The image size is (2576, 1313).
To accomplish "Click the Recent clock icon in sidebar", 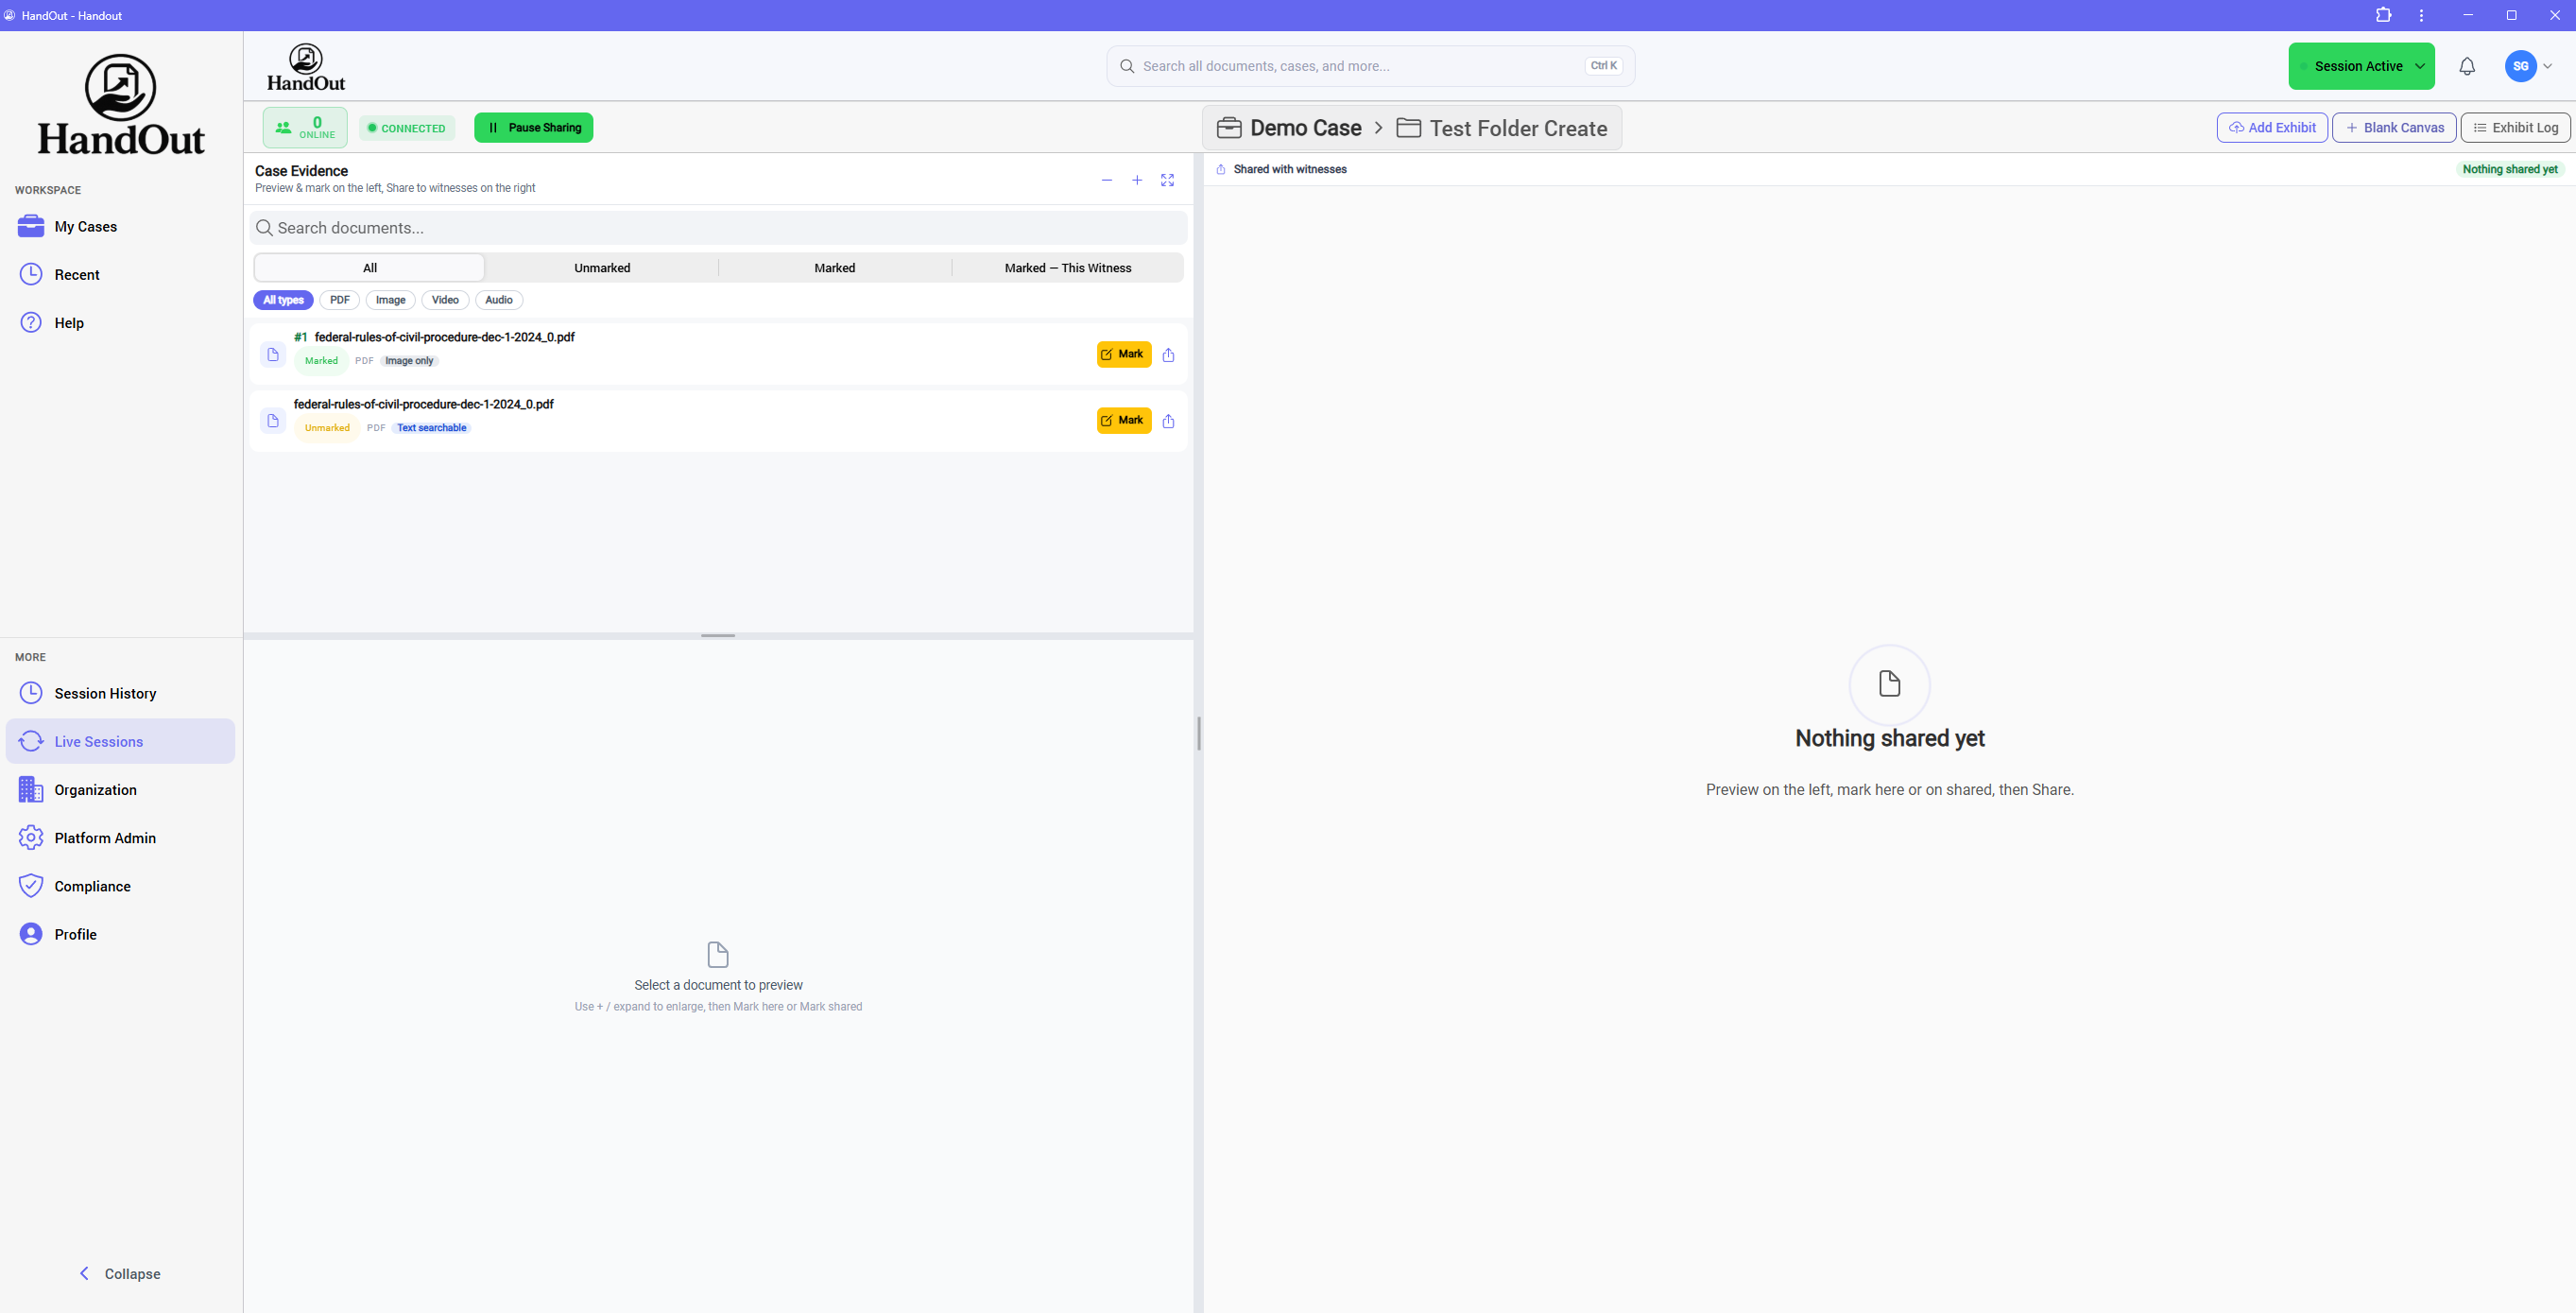I will (x=31, y=274).
